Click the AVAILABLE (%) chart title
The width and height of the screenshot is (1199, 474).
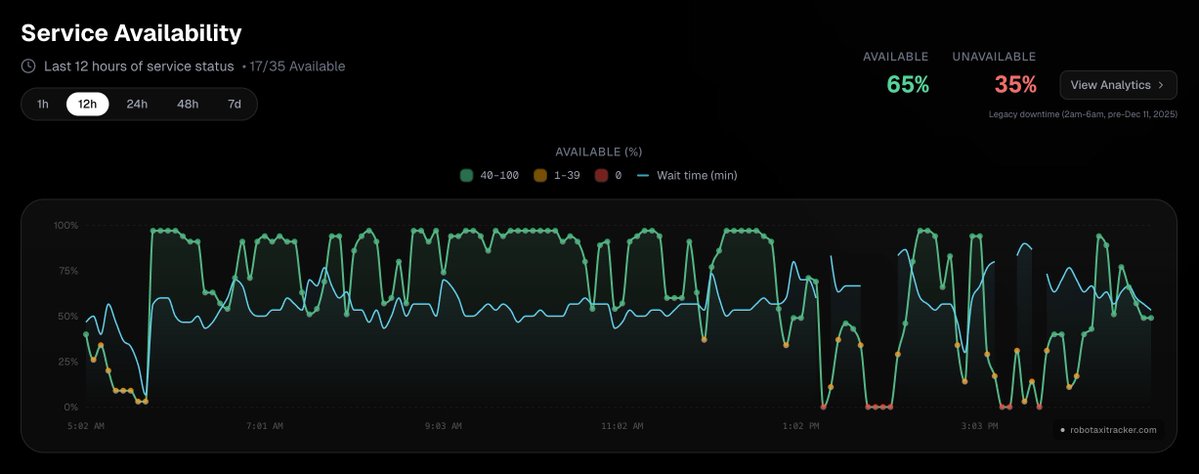pos(599,151)
